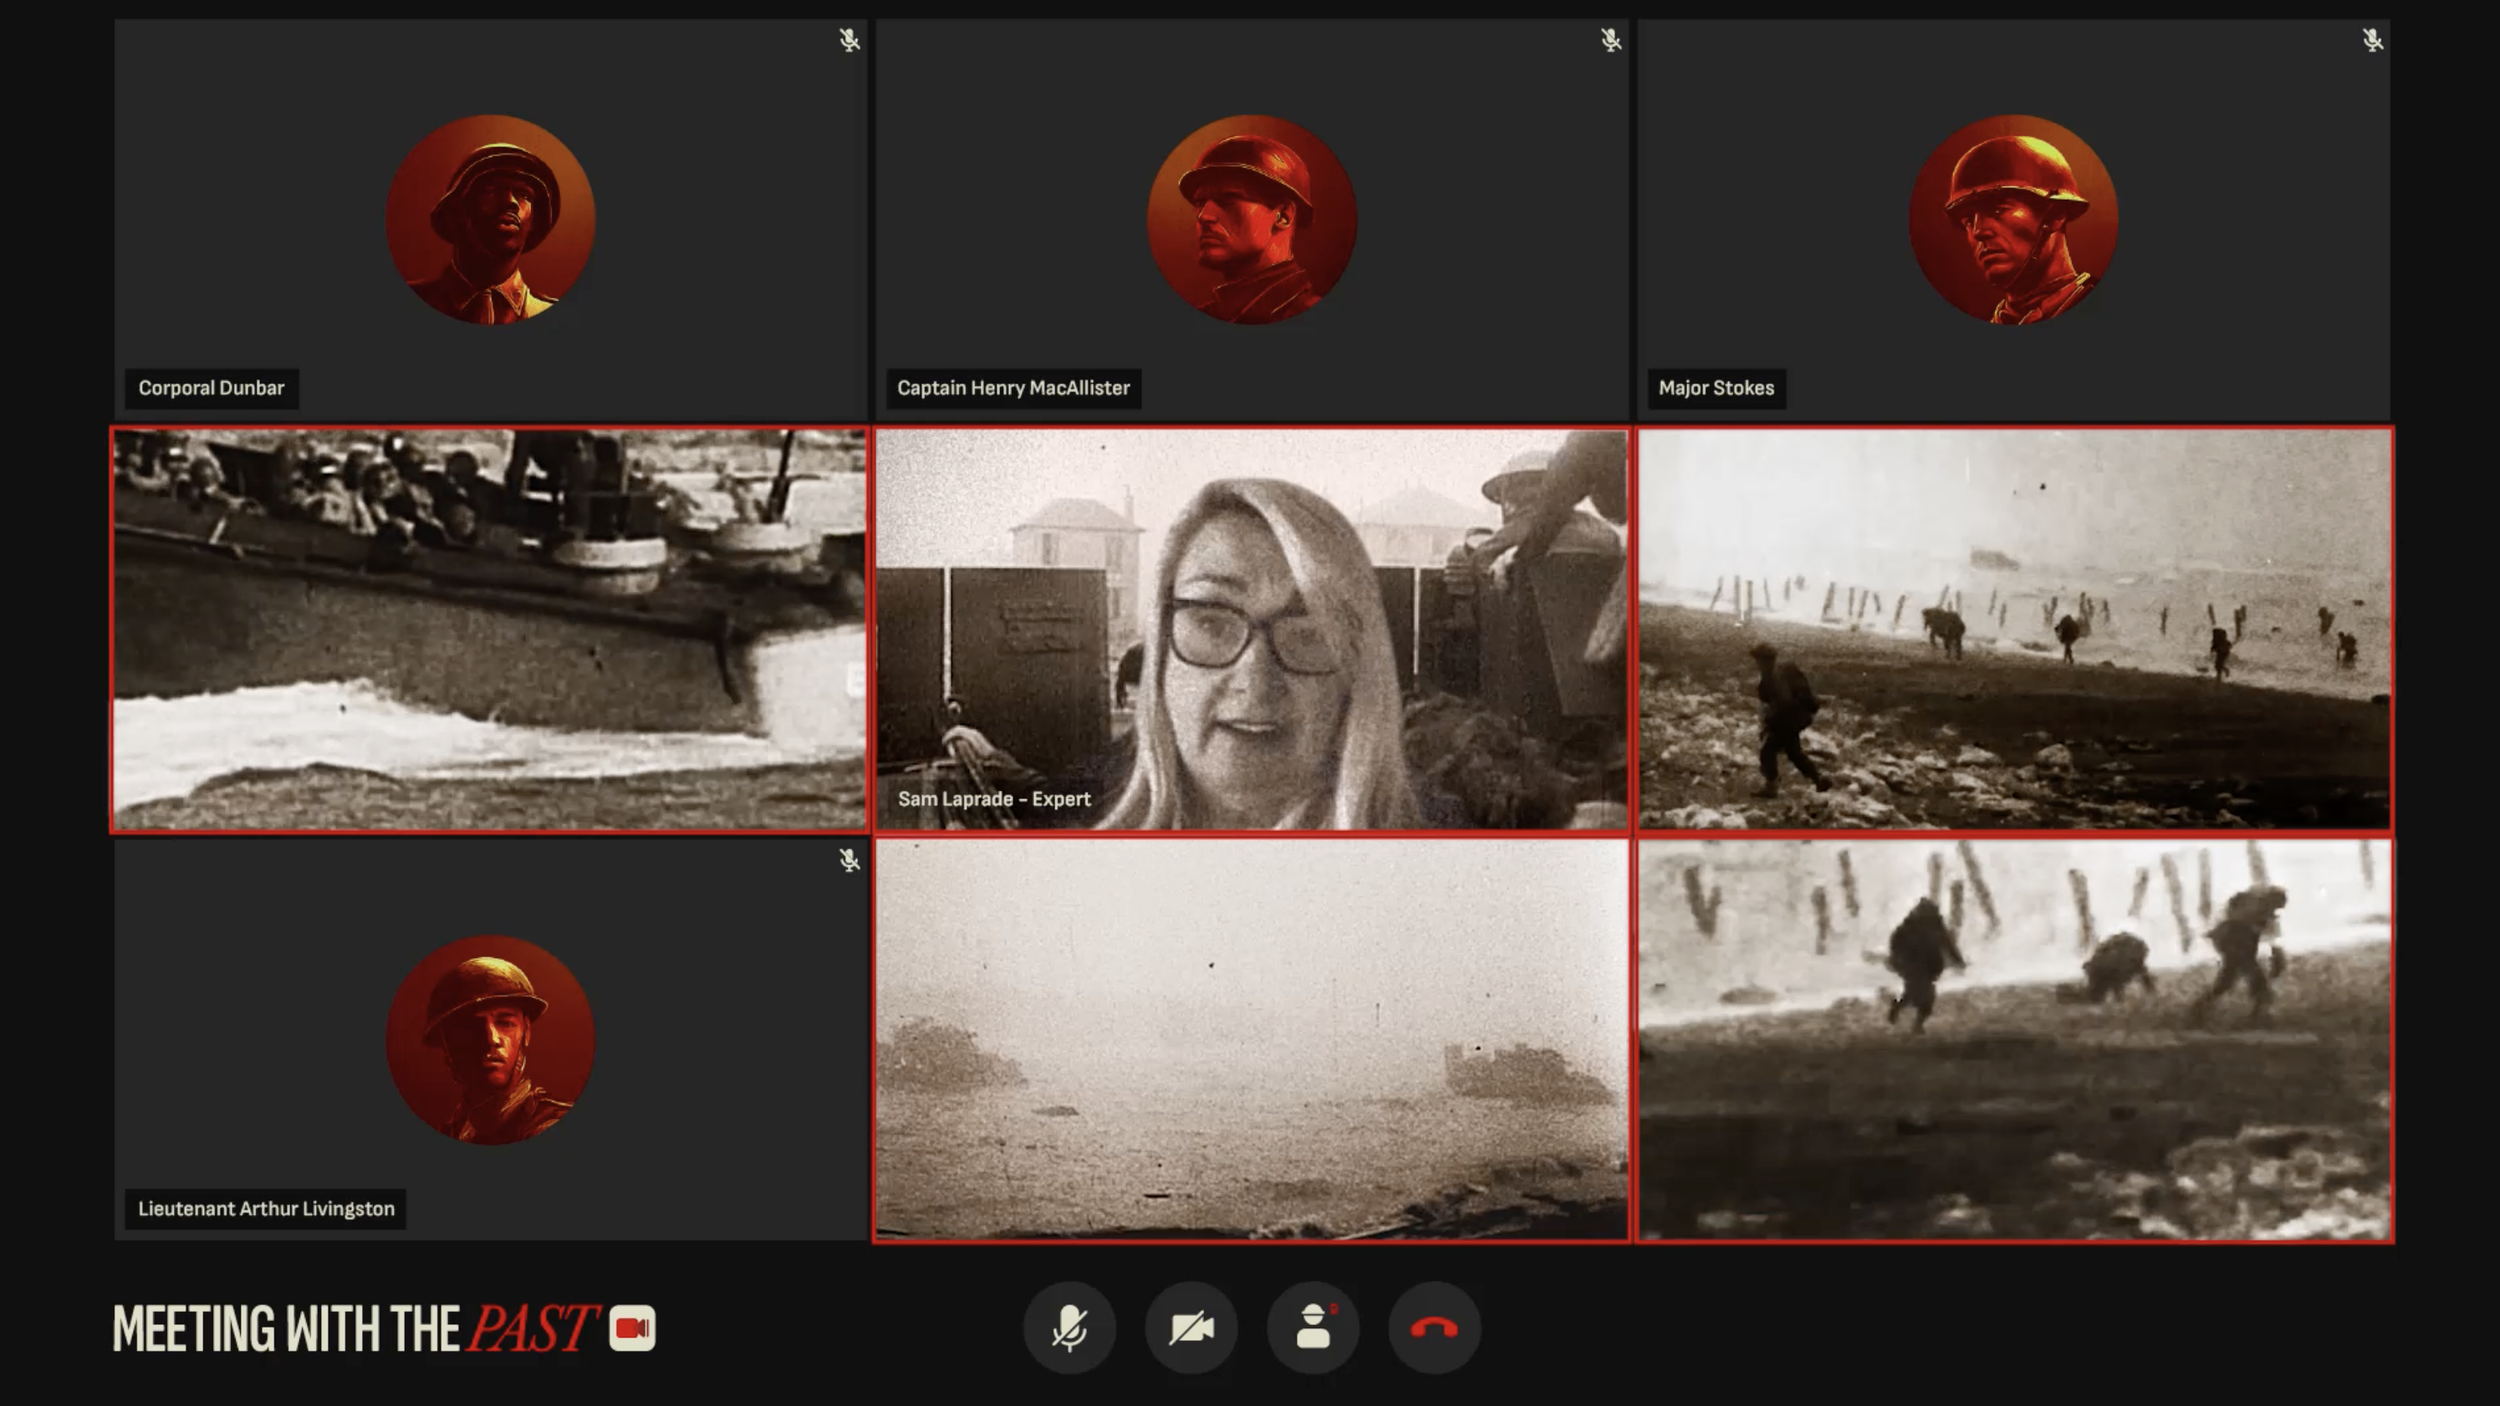Open Sam Laprade Expert video tile
Screen dimensions: 2500x1406
[1251, 630]
